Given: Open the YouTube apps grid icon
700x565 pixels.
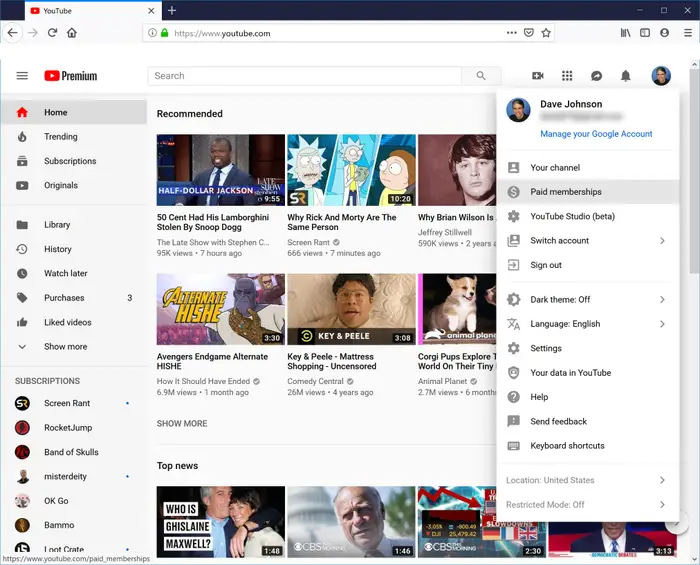Looking at the screenshot, I should pos(567,76).
